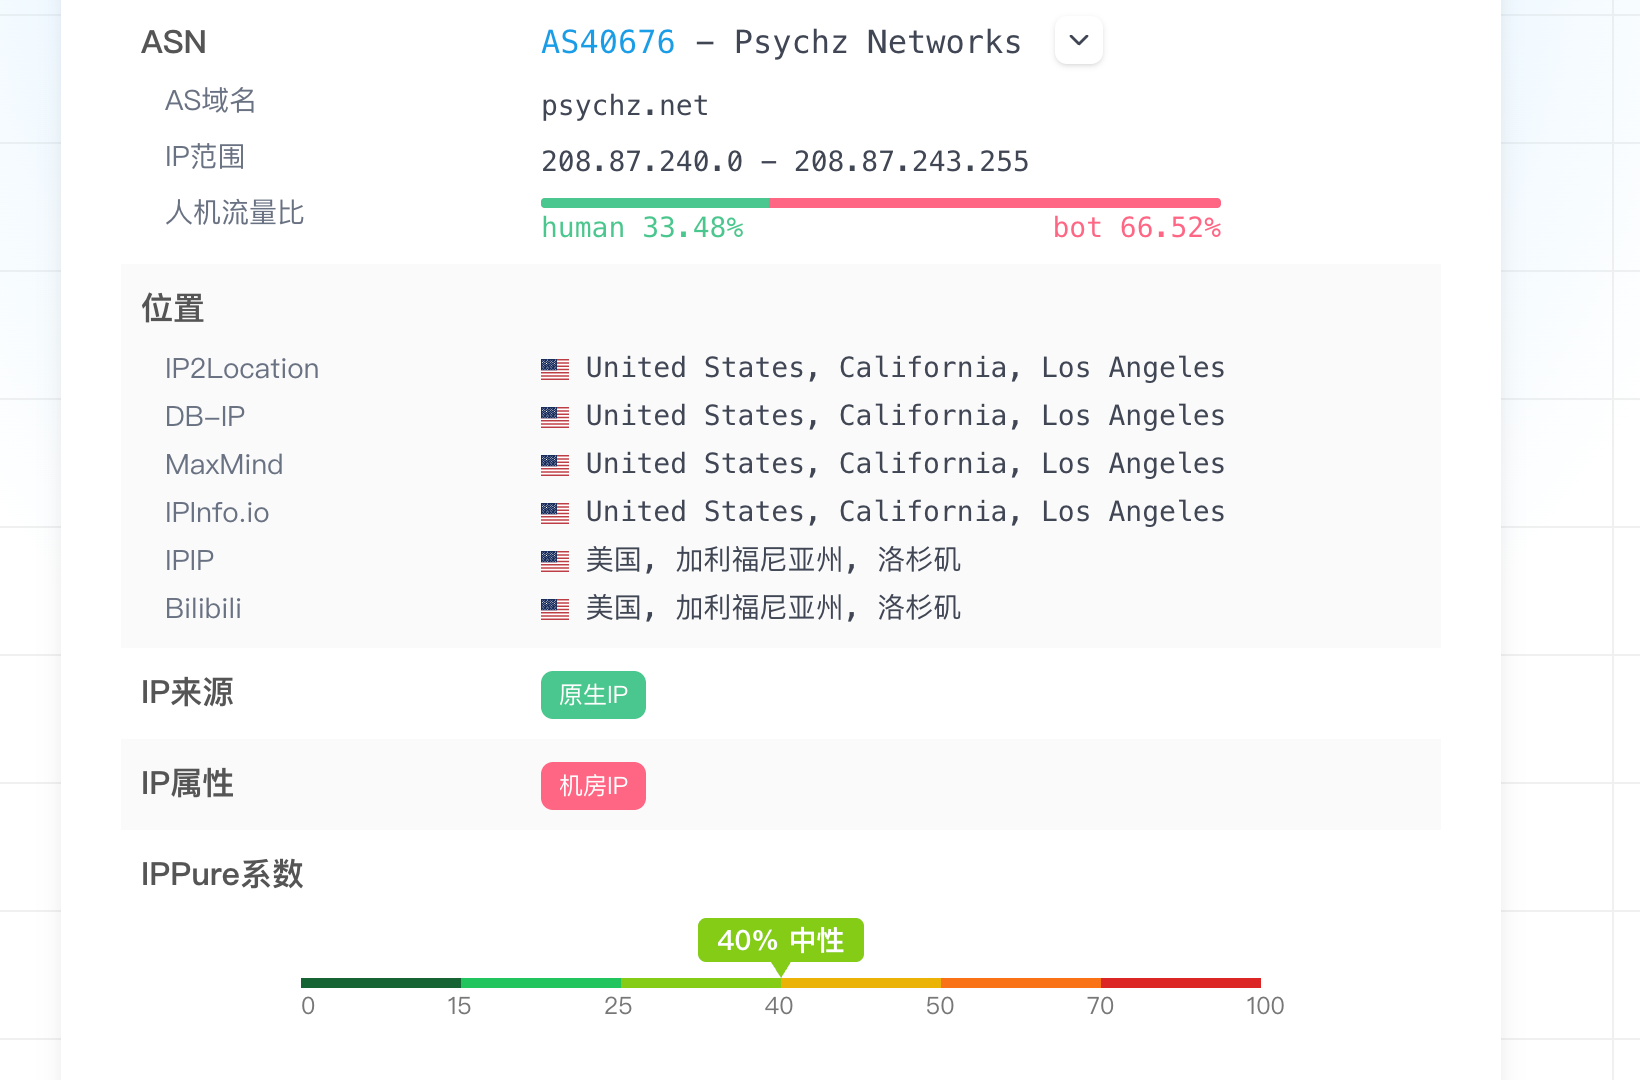Click the US flag in IPIP row

555,561
